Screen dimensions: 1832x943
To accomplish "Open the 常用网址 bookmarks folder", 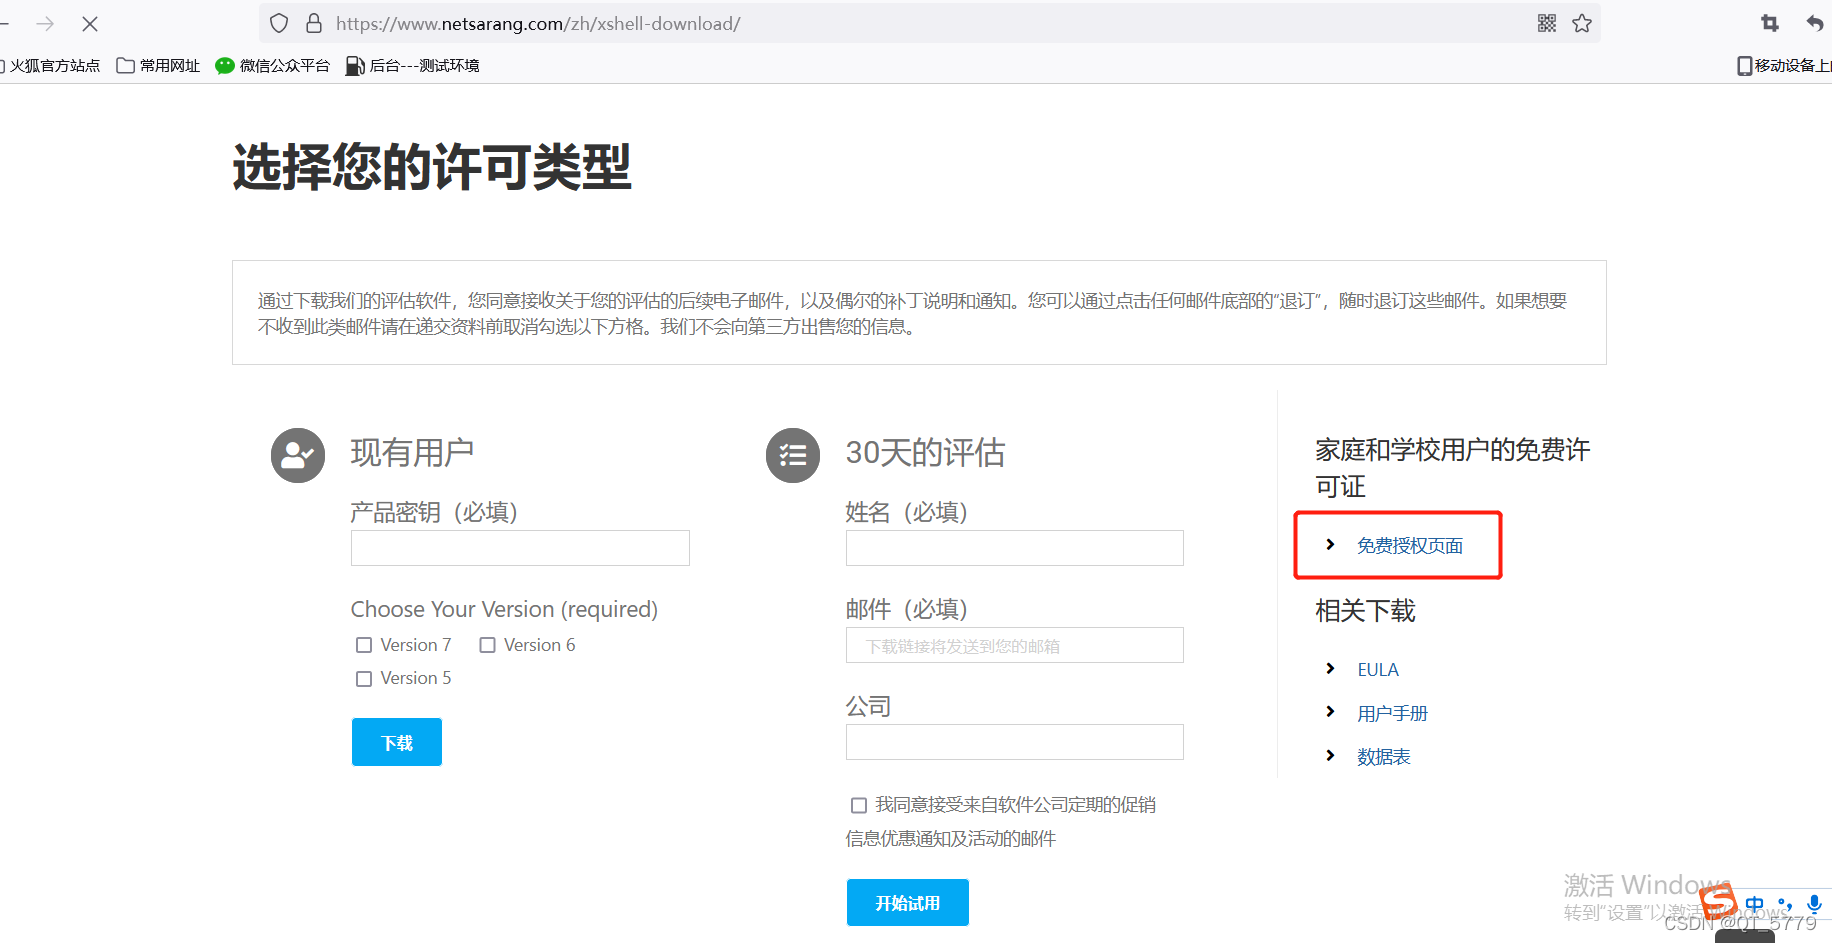I will (158, 66).
